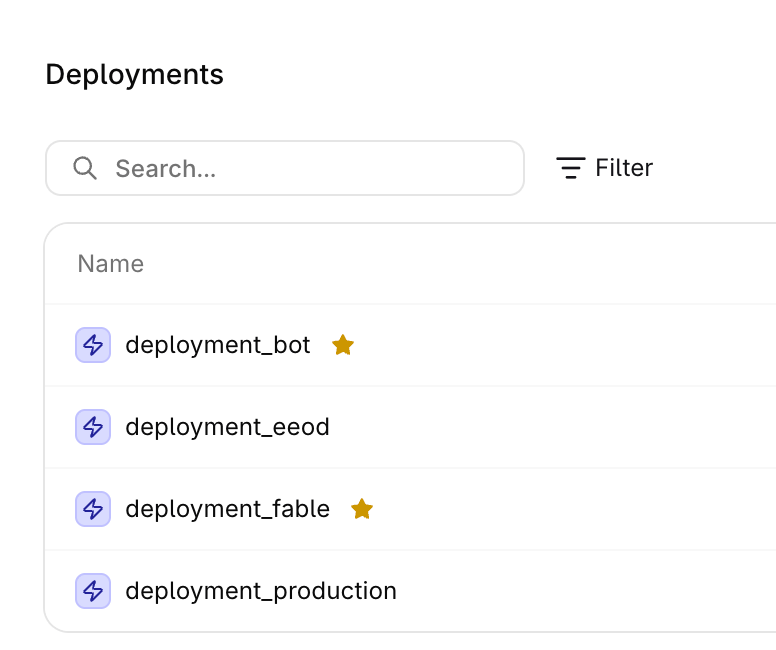Viewport: 776px width, 650px height.
Task: Open the deployment_fable deployment
Action: click(228, 509)
